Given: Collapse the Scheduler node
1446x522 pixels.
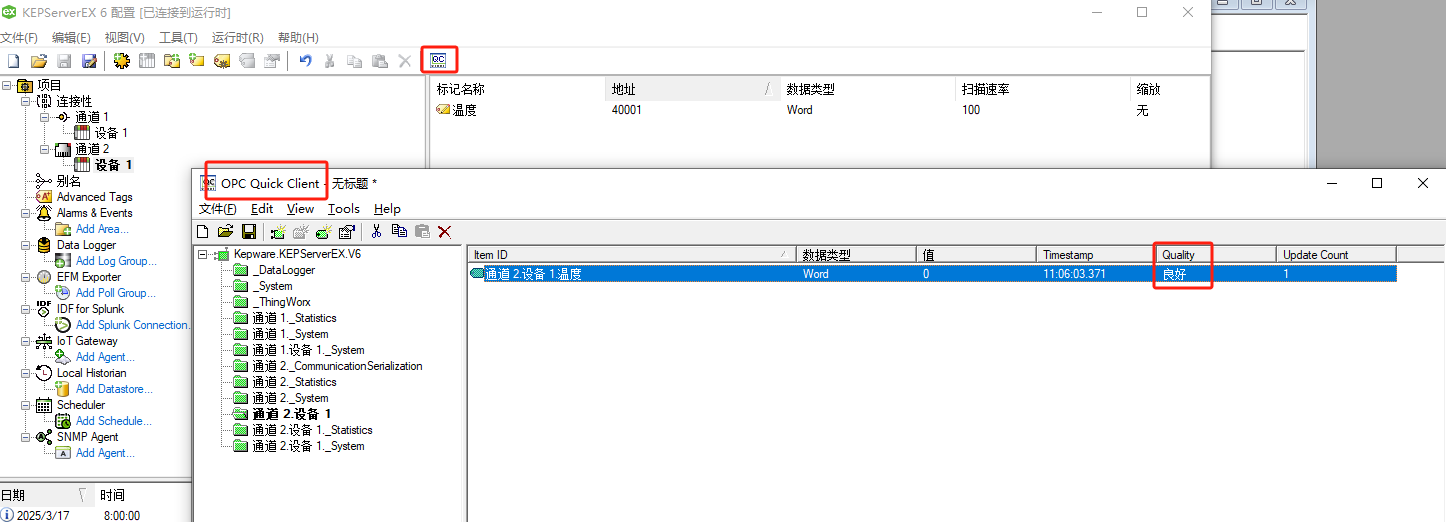Looking at the screenshot, I should [x=25, y=405].
